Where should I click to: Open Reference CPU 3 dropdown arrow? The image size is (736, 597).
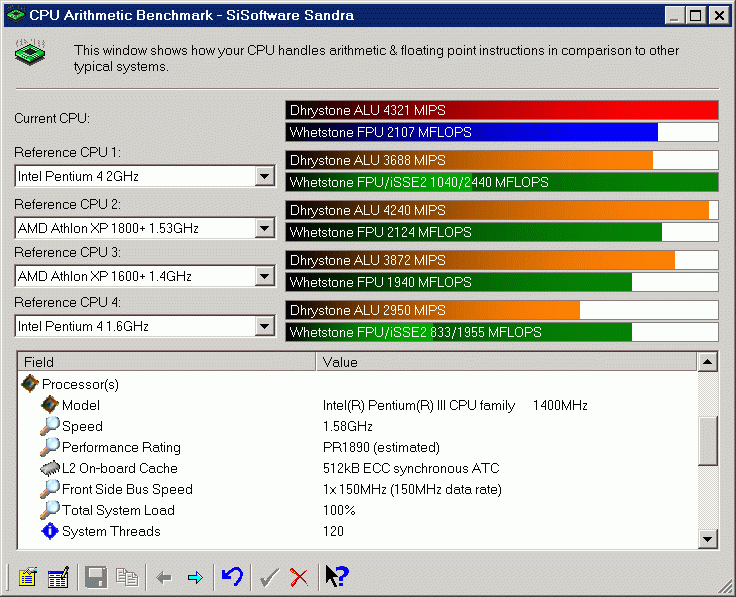[x=265, y=276]
